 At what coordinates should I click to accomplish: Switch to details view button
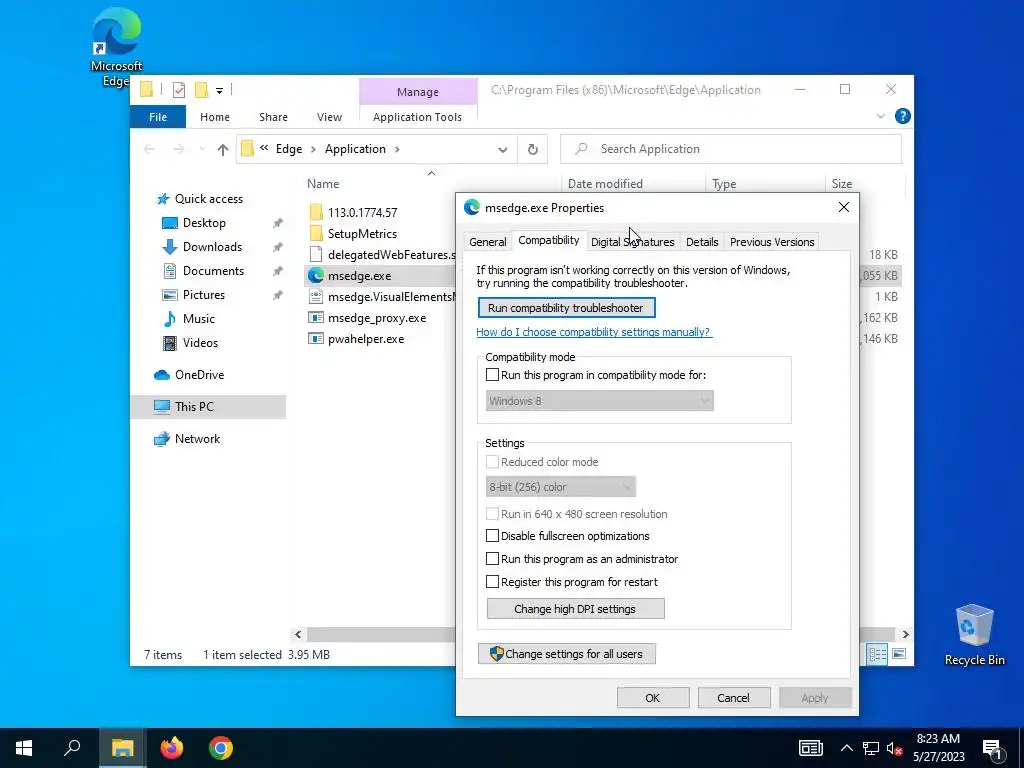pyautogui.click(x=878, y=654)
